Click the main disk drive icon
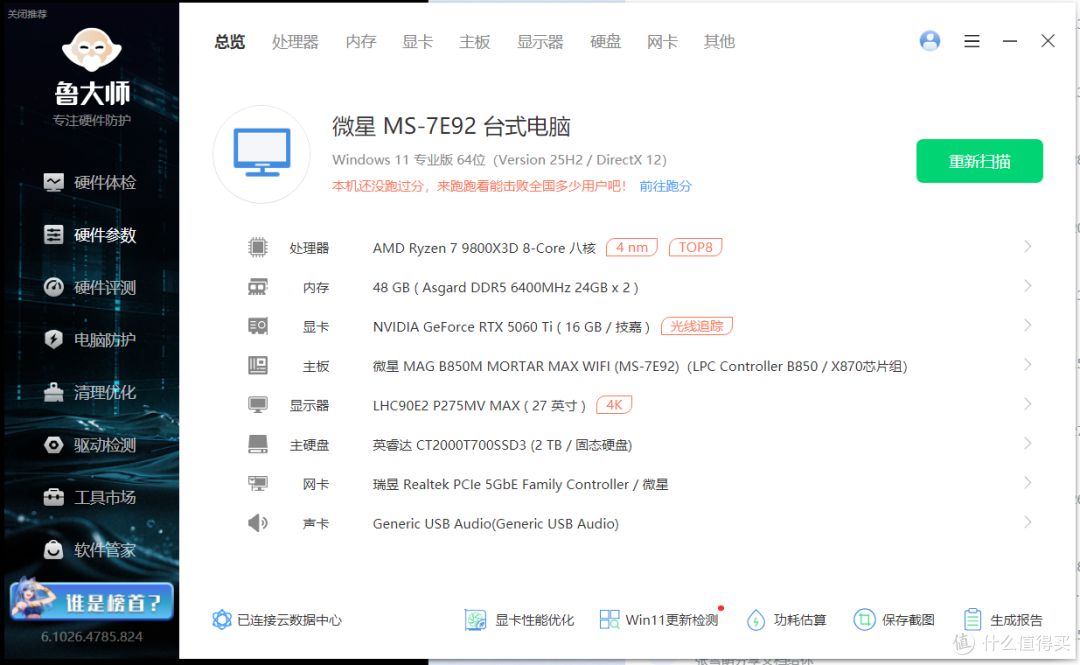 click(258, 444)
